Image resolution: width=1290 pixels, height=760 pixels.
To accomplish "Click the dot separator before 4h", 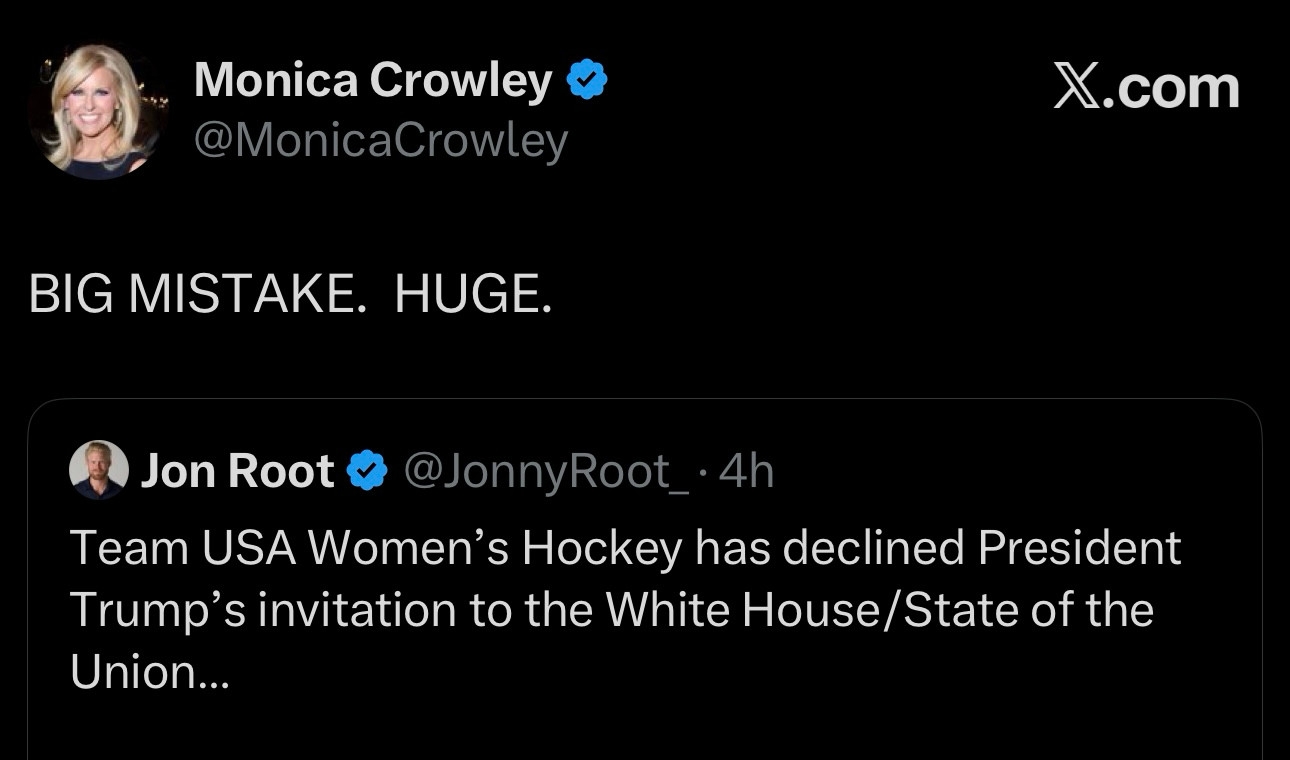I will [x=704, y=472].
